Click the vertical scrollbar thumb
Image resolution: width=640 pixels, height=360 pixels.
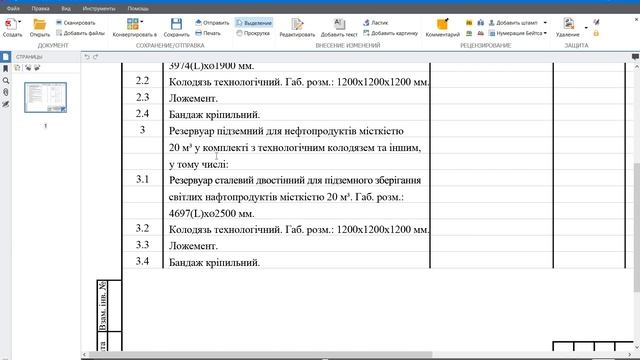pyautogui.click(x=636, y=227)
